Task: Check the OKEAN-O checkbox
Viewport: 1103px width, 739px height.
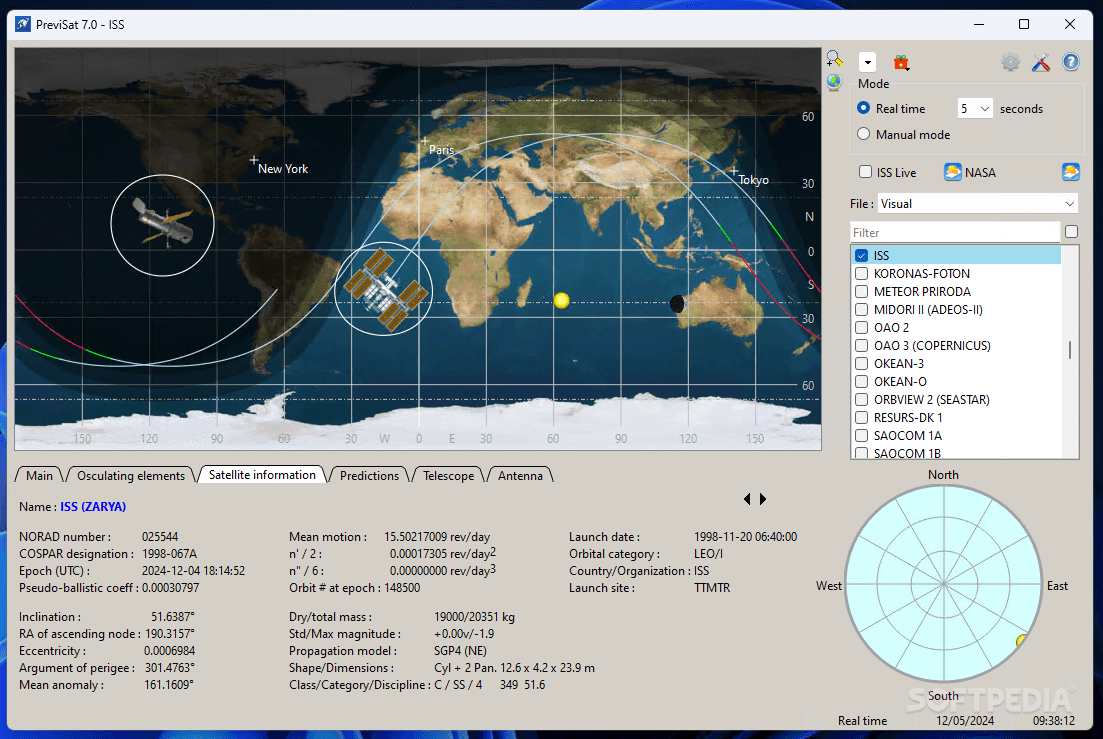Action: [862, 382]
